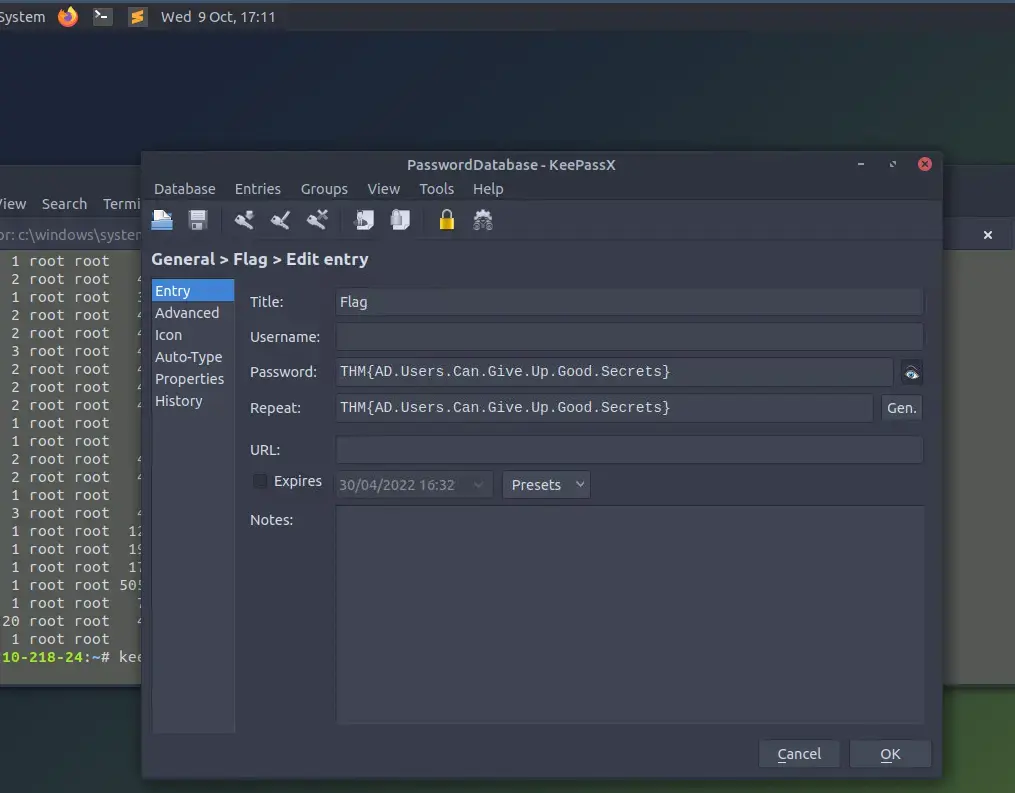Viewport: 1015px width, 793px height.
Task: Lock databases padlock icon
Action: point(447,220)
